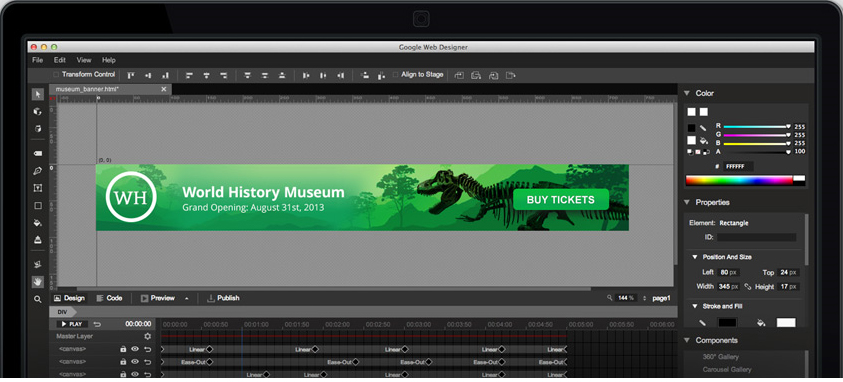The height and width of the screenshot is (382, 843).
Task: Enable the Transform Control checkbox
Action: [56, 75]
